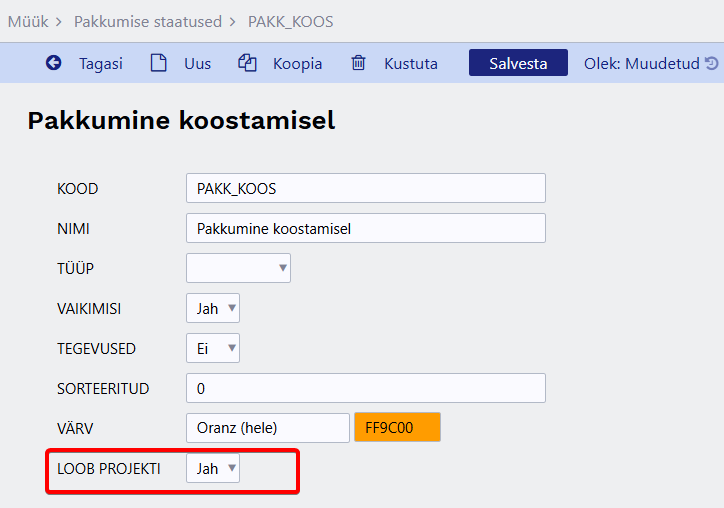The image size is (724, 508).
Task: Click the orange FF9C00 color swatch
Action: (x=397, y=428)
